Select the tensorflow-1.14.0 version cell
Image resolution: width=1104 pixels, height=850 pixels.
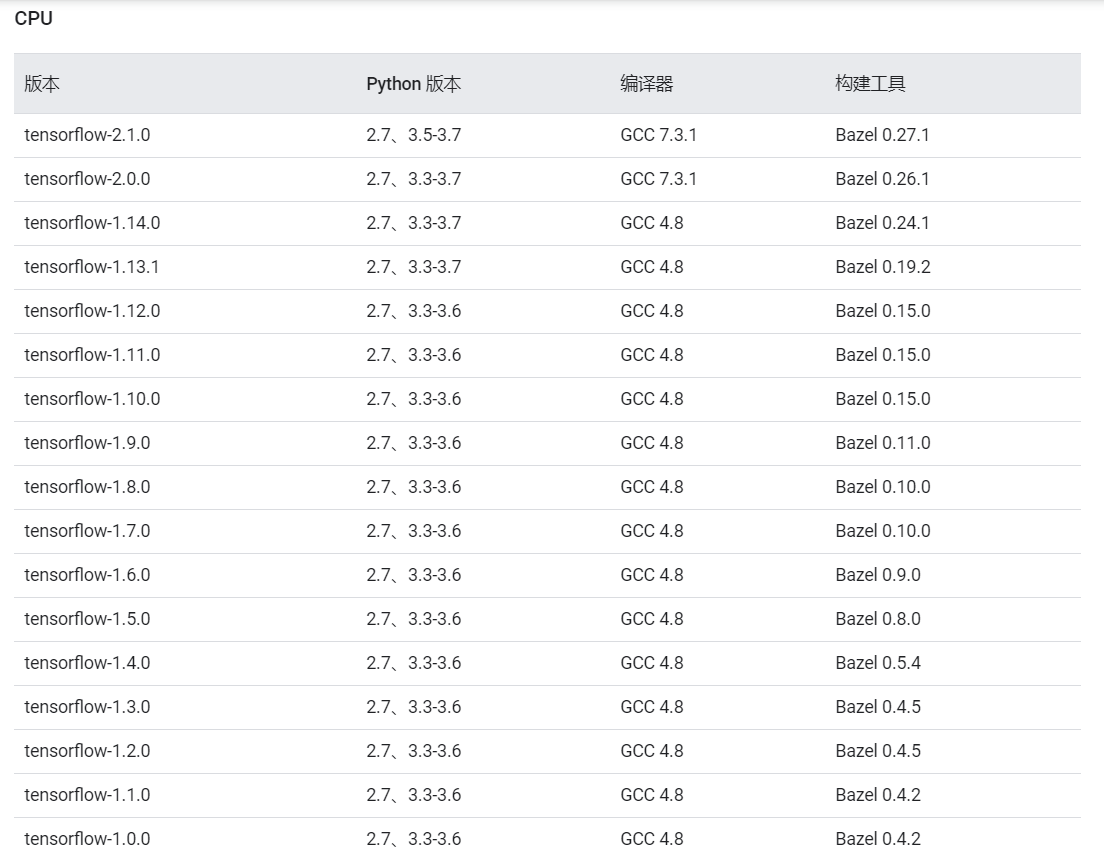[x=92, y=223]
